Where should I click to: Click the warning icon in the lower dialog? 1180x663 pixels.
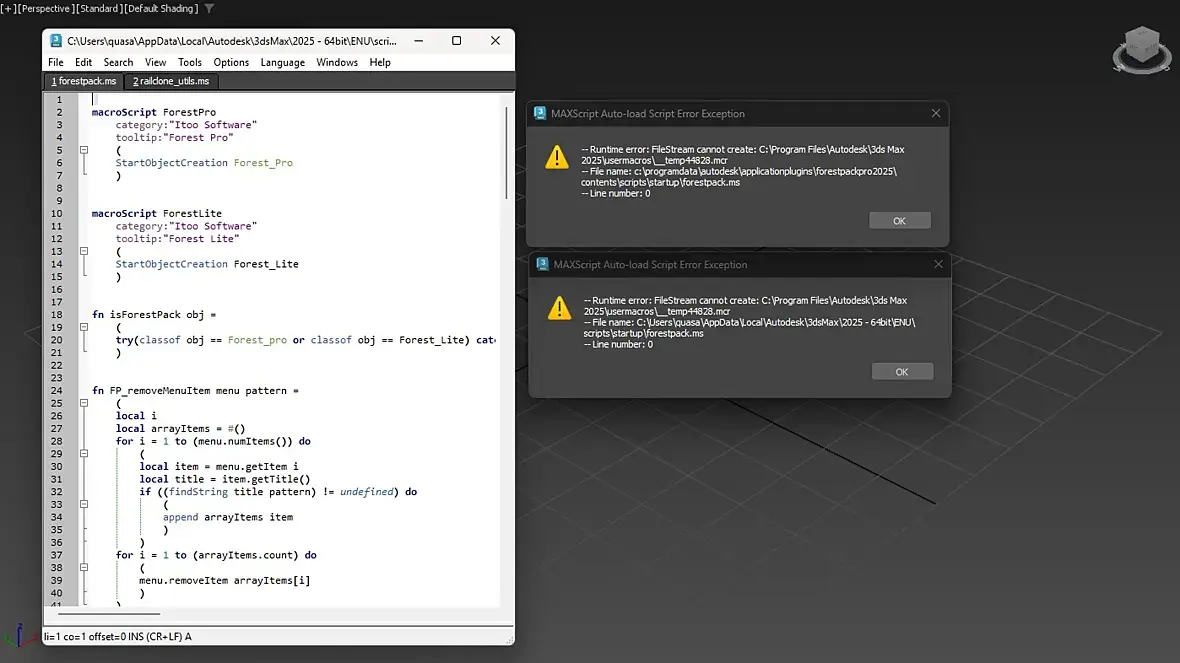(x=559, y=308)
